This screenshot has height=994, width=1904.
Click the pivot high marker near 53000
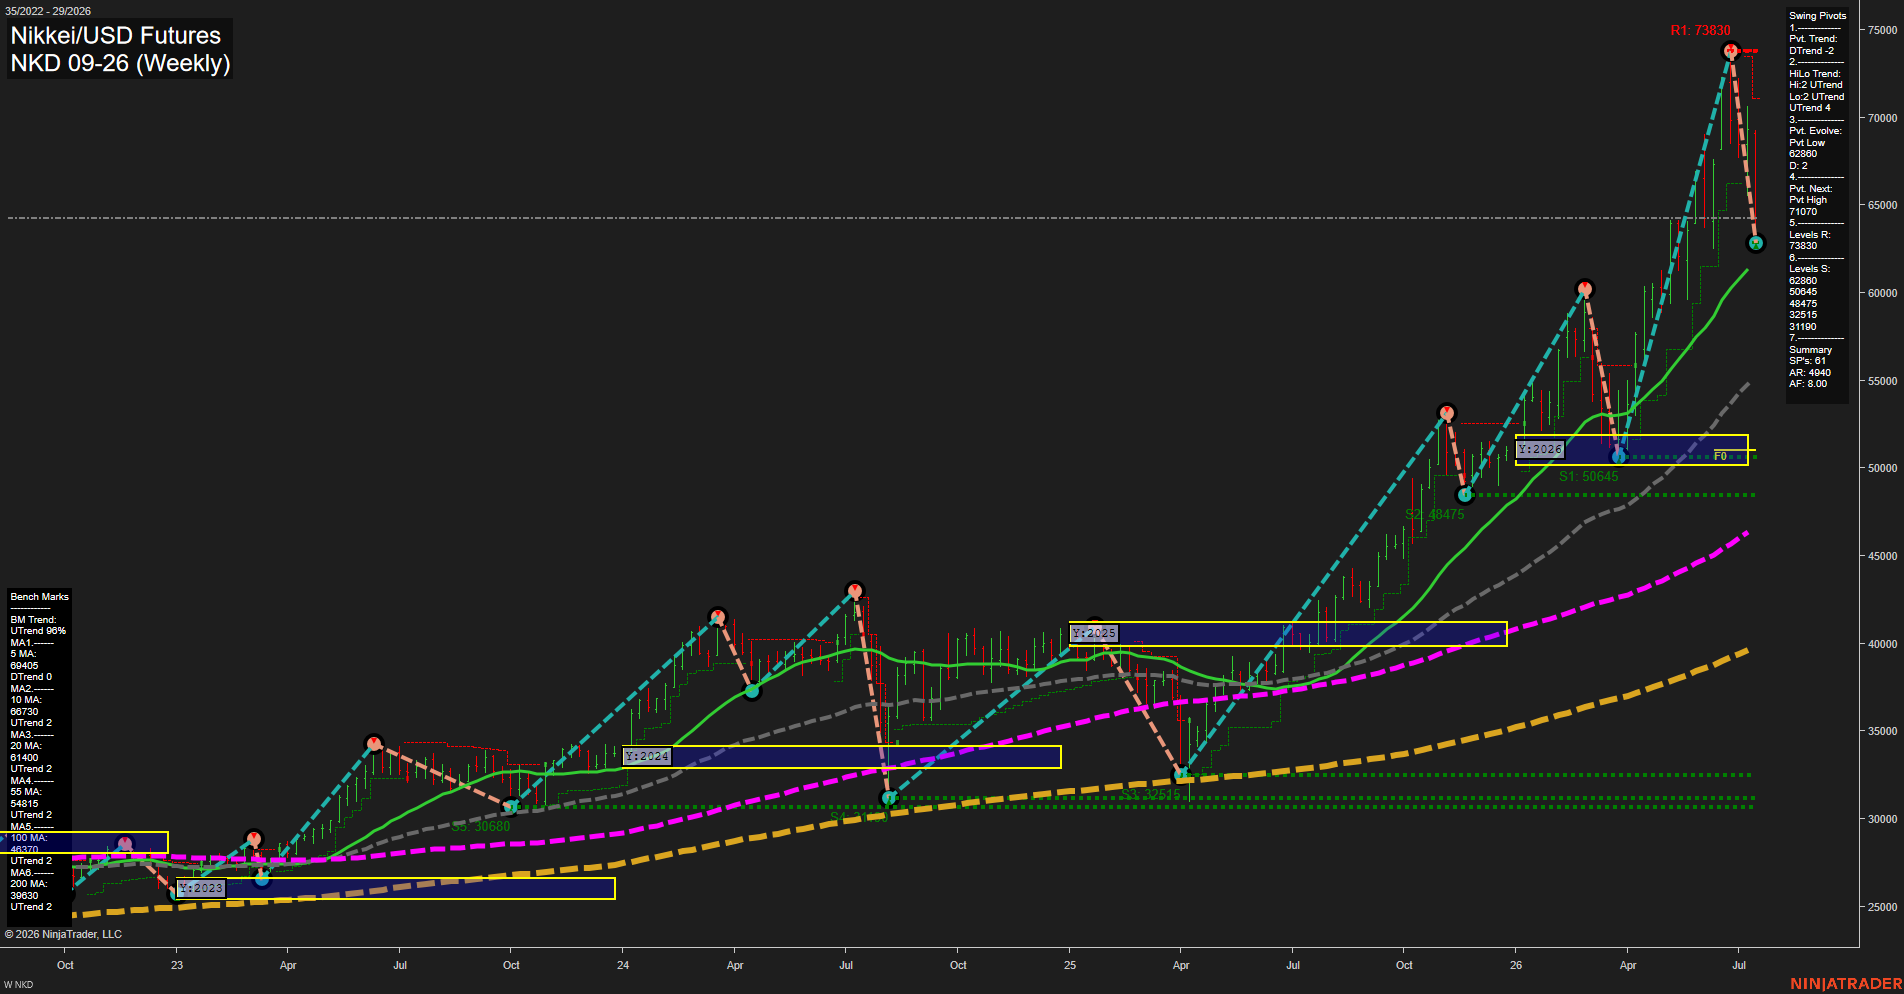(1446, 412)
